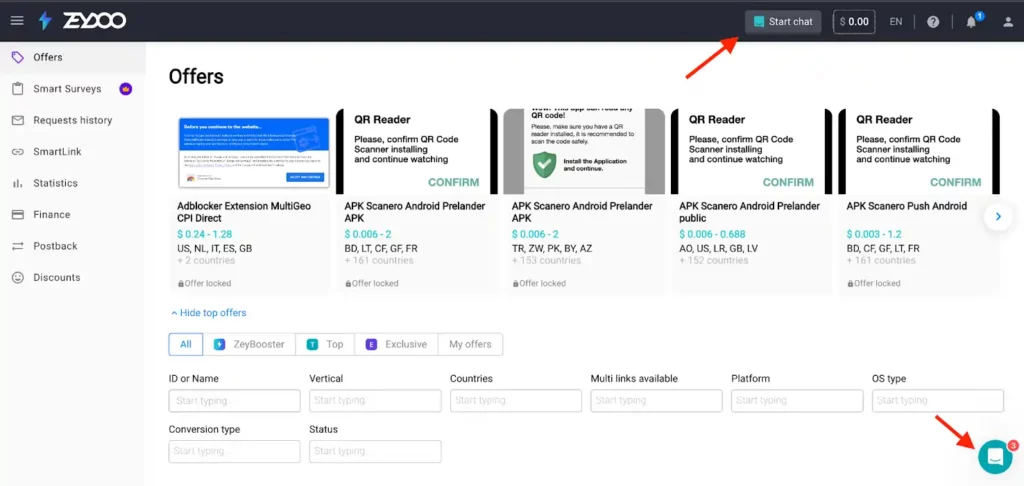Click the ZeyBooster lightning tab icon

220,344
